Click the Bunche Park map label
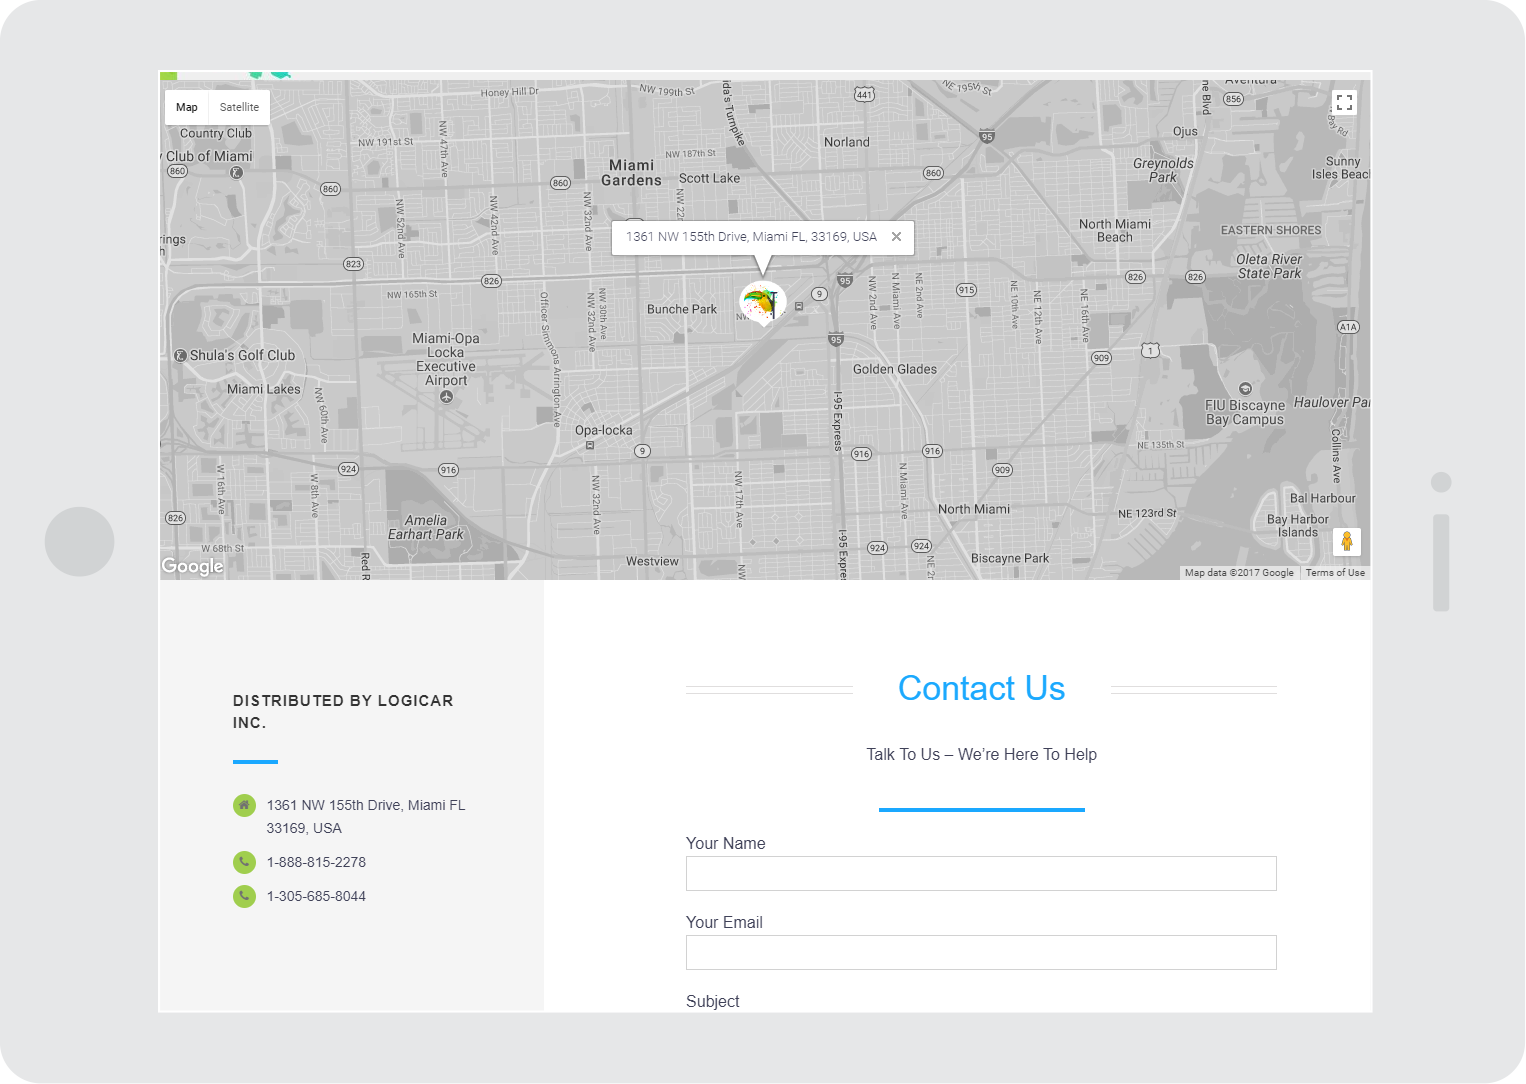Screen dimensions: 1526x1084 coord(682,309)
